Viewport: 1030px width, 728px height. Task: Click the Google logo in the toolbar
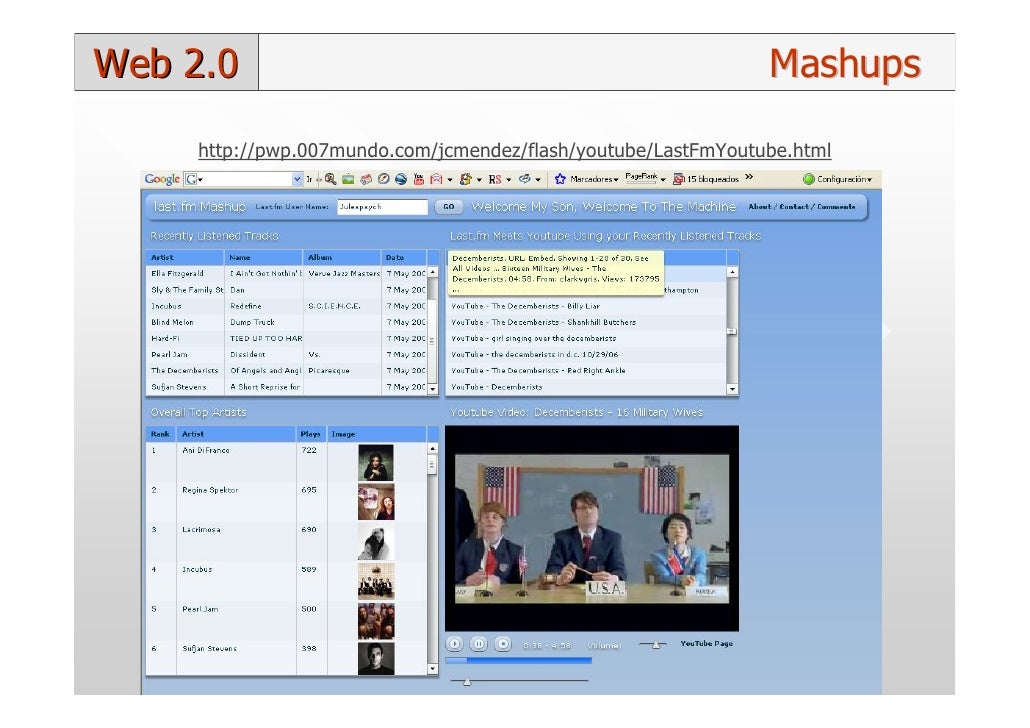coord(162,179)
